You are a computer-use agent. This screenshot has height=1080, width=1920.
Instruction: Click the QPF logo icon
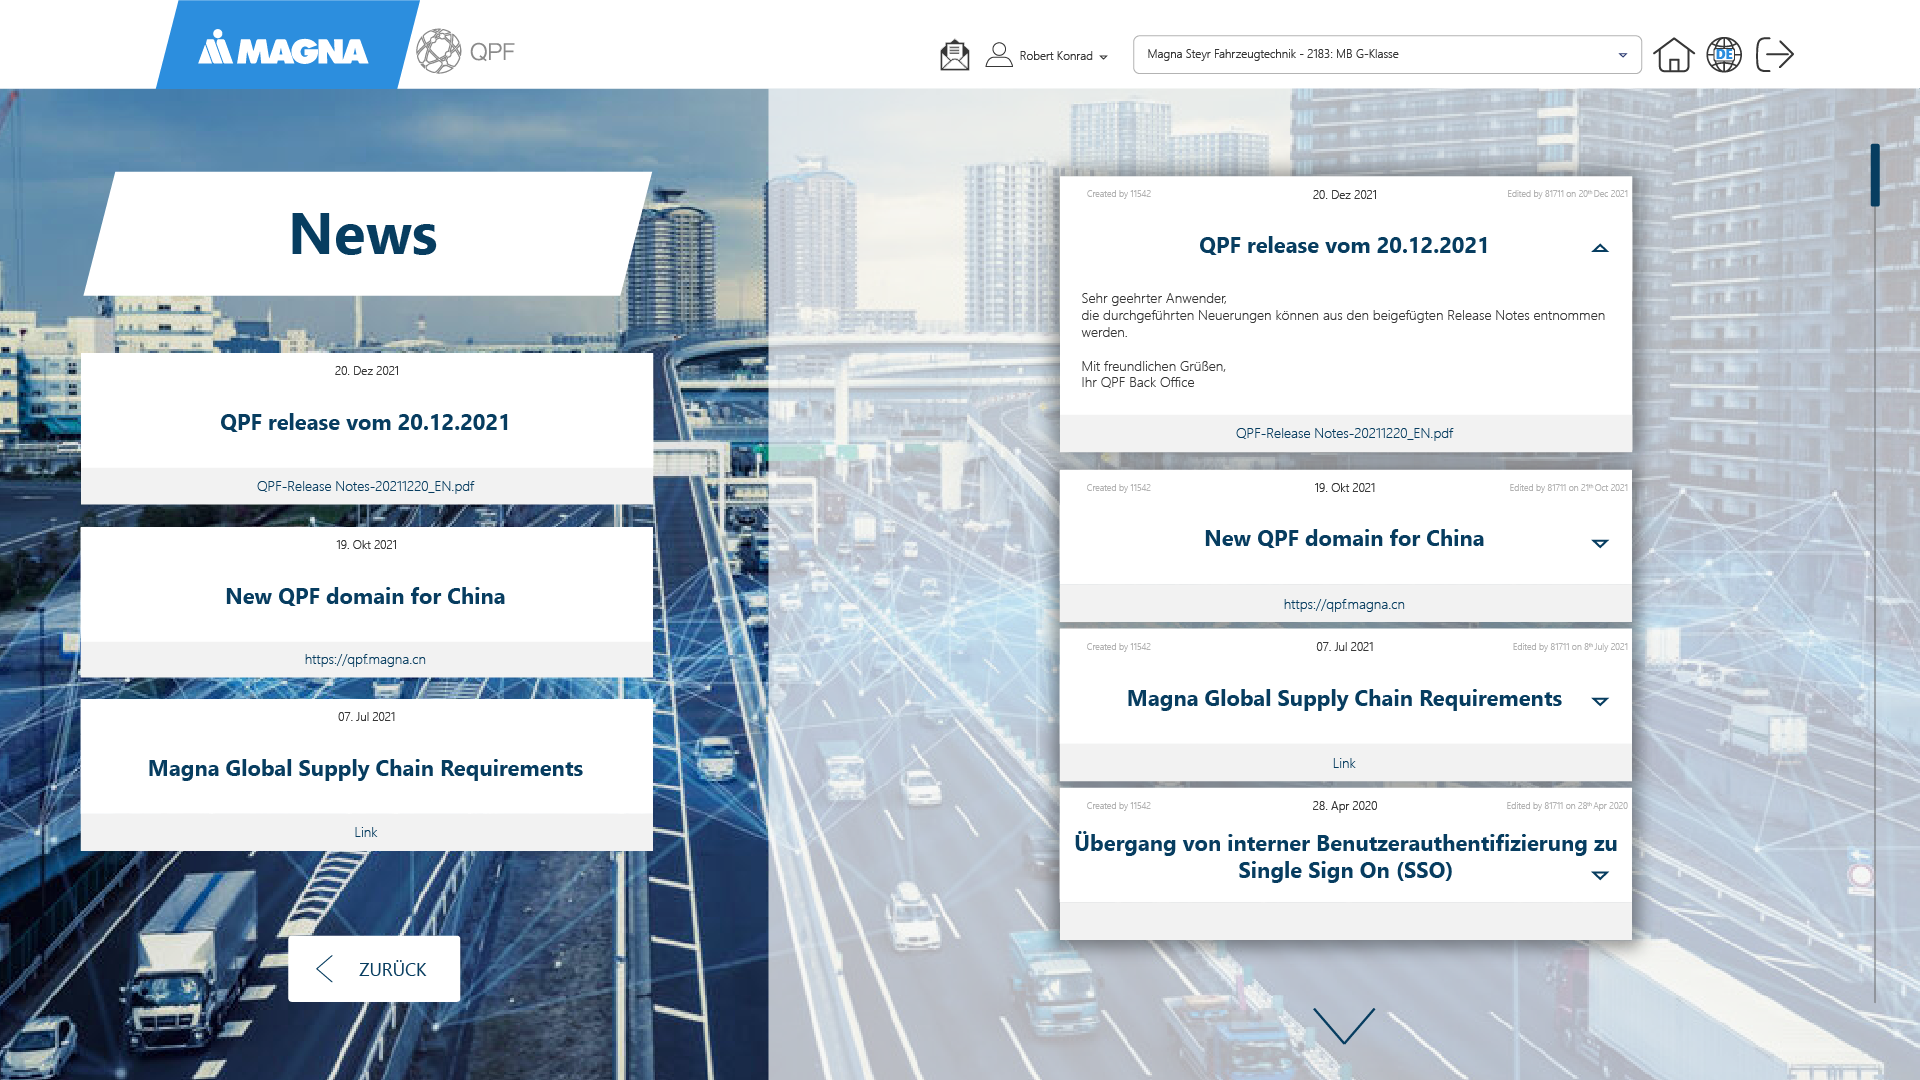pyautogui.click(x=438, y=51)
